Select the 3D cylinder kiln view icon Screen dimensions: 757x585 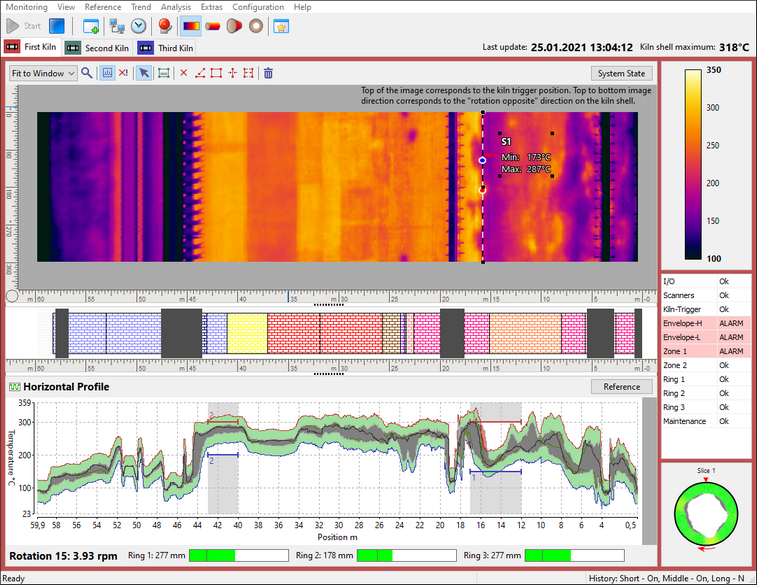coord(212,26)
